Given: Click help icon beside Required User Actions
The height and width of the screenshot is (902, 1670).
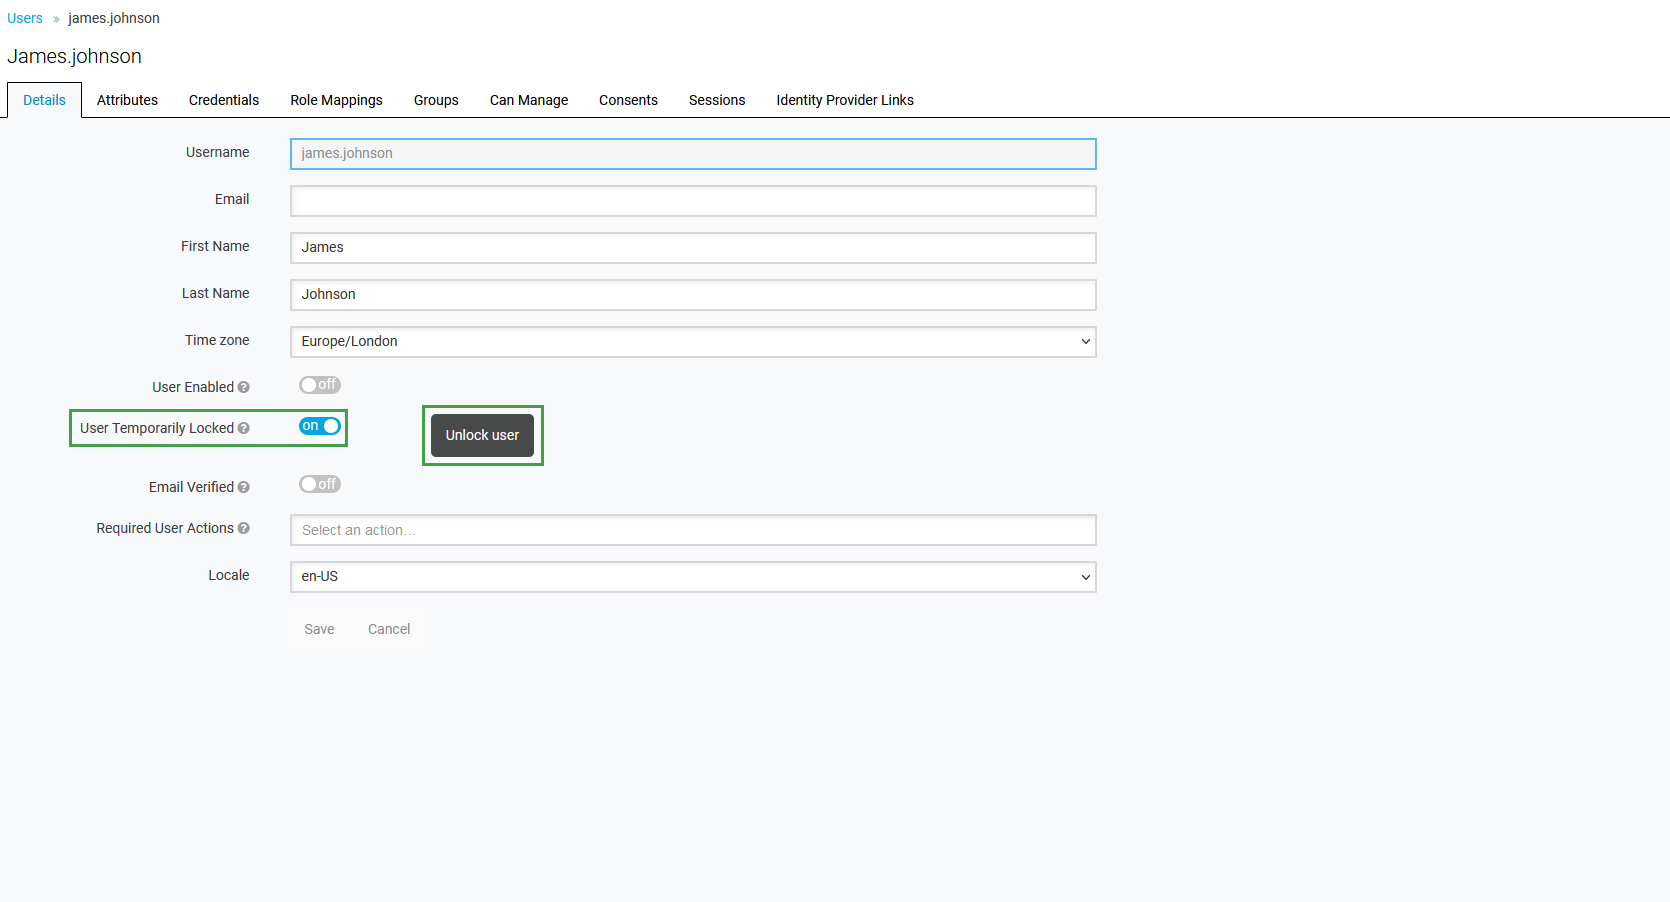Looking at the screenshot, I should 244,529.
